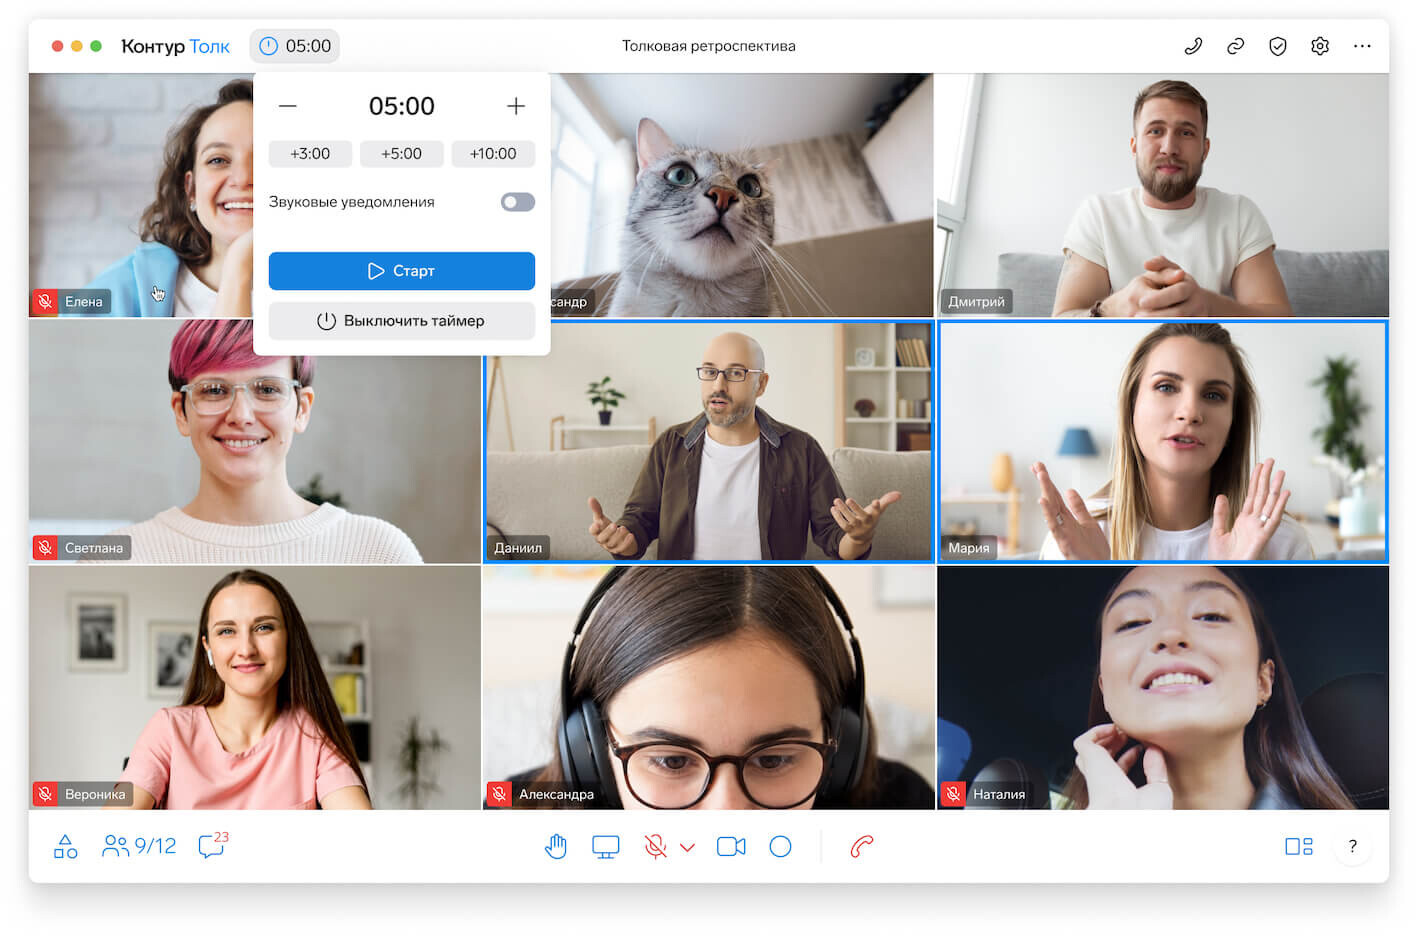Open the timer indicator showing 05:00
Image resolution: width=1418 pixels, height=936 pixels.
click(x=295, y=46)
